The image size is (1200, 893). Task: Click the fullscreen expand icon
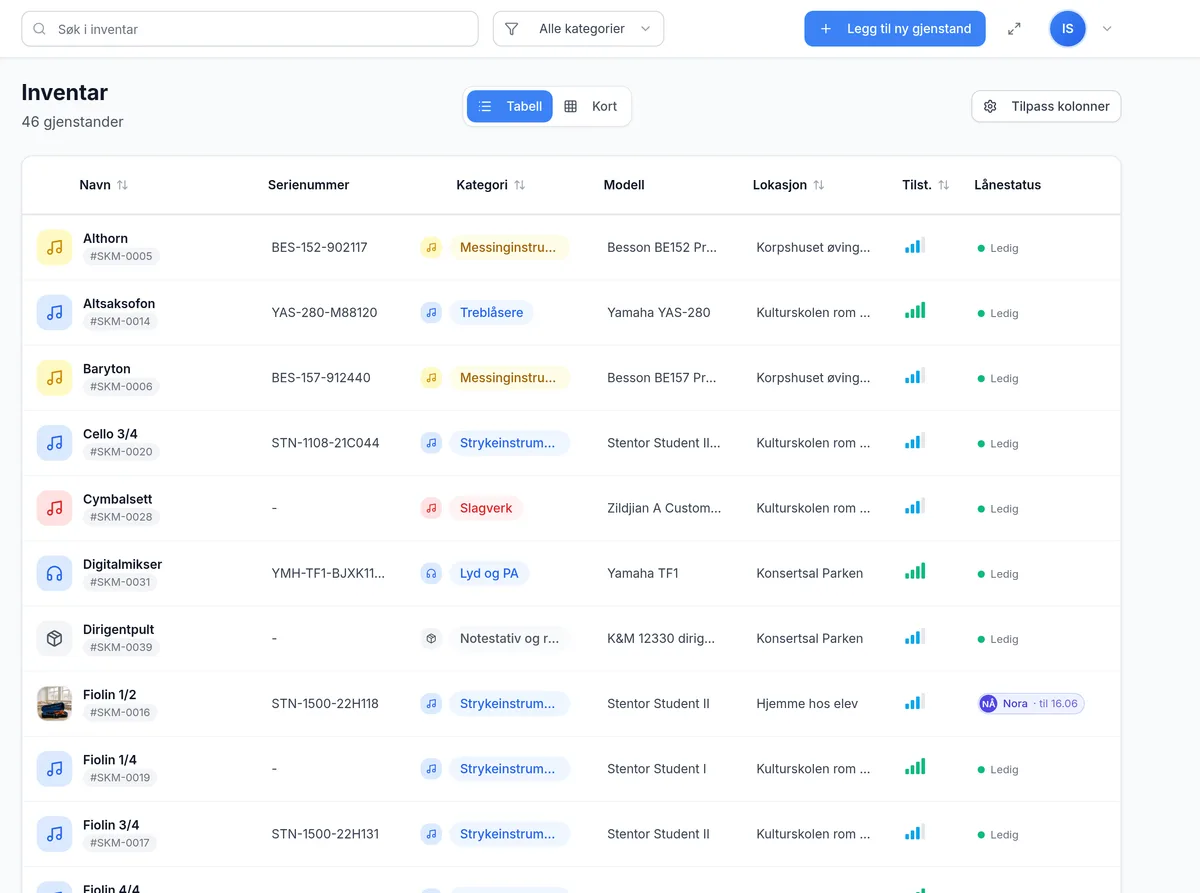1014,29
